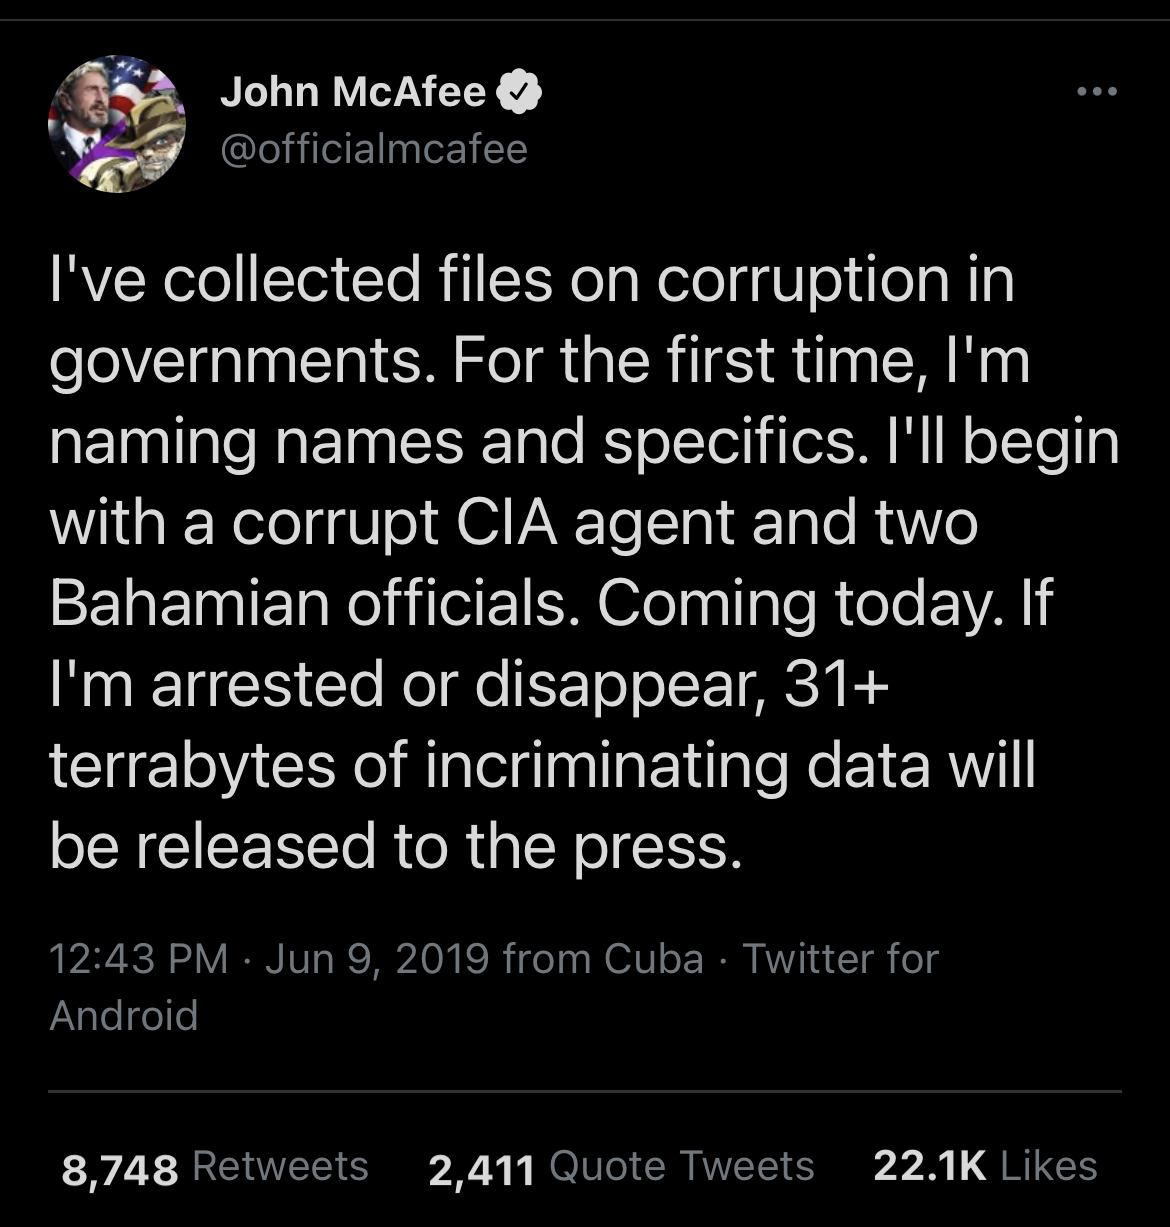View the 8,748 retweets count

coord(120,1168)
